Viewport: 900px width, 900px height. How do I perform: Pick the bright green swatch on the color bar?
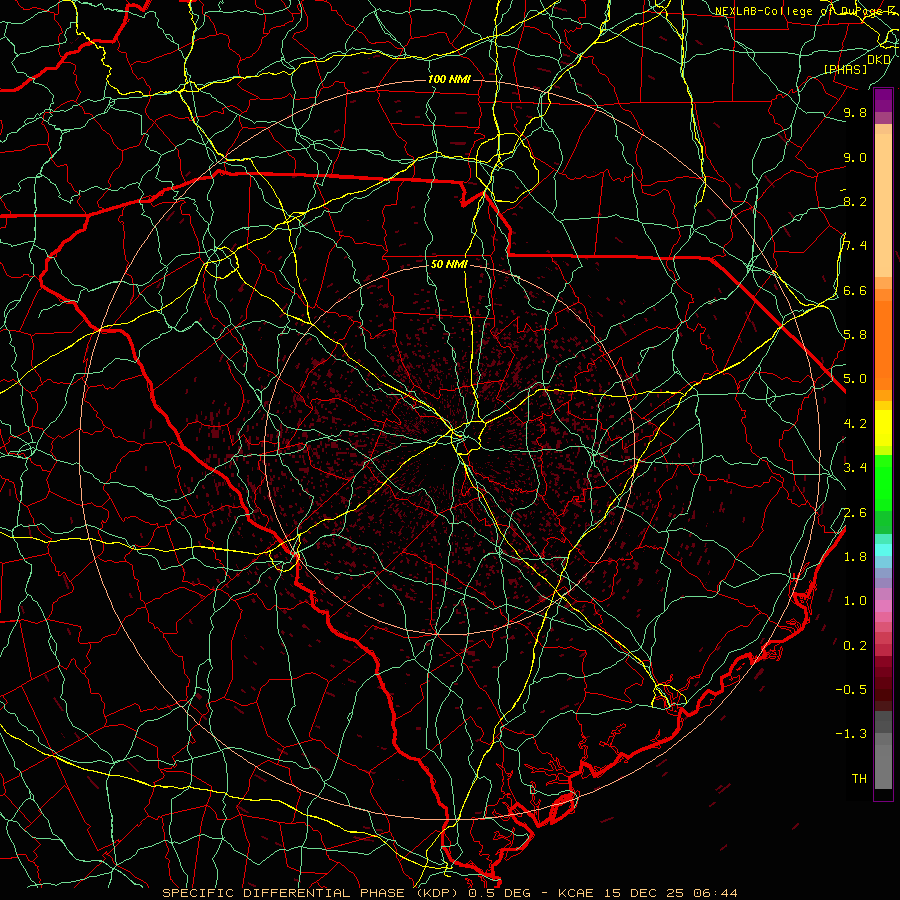(883, 484)
